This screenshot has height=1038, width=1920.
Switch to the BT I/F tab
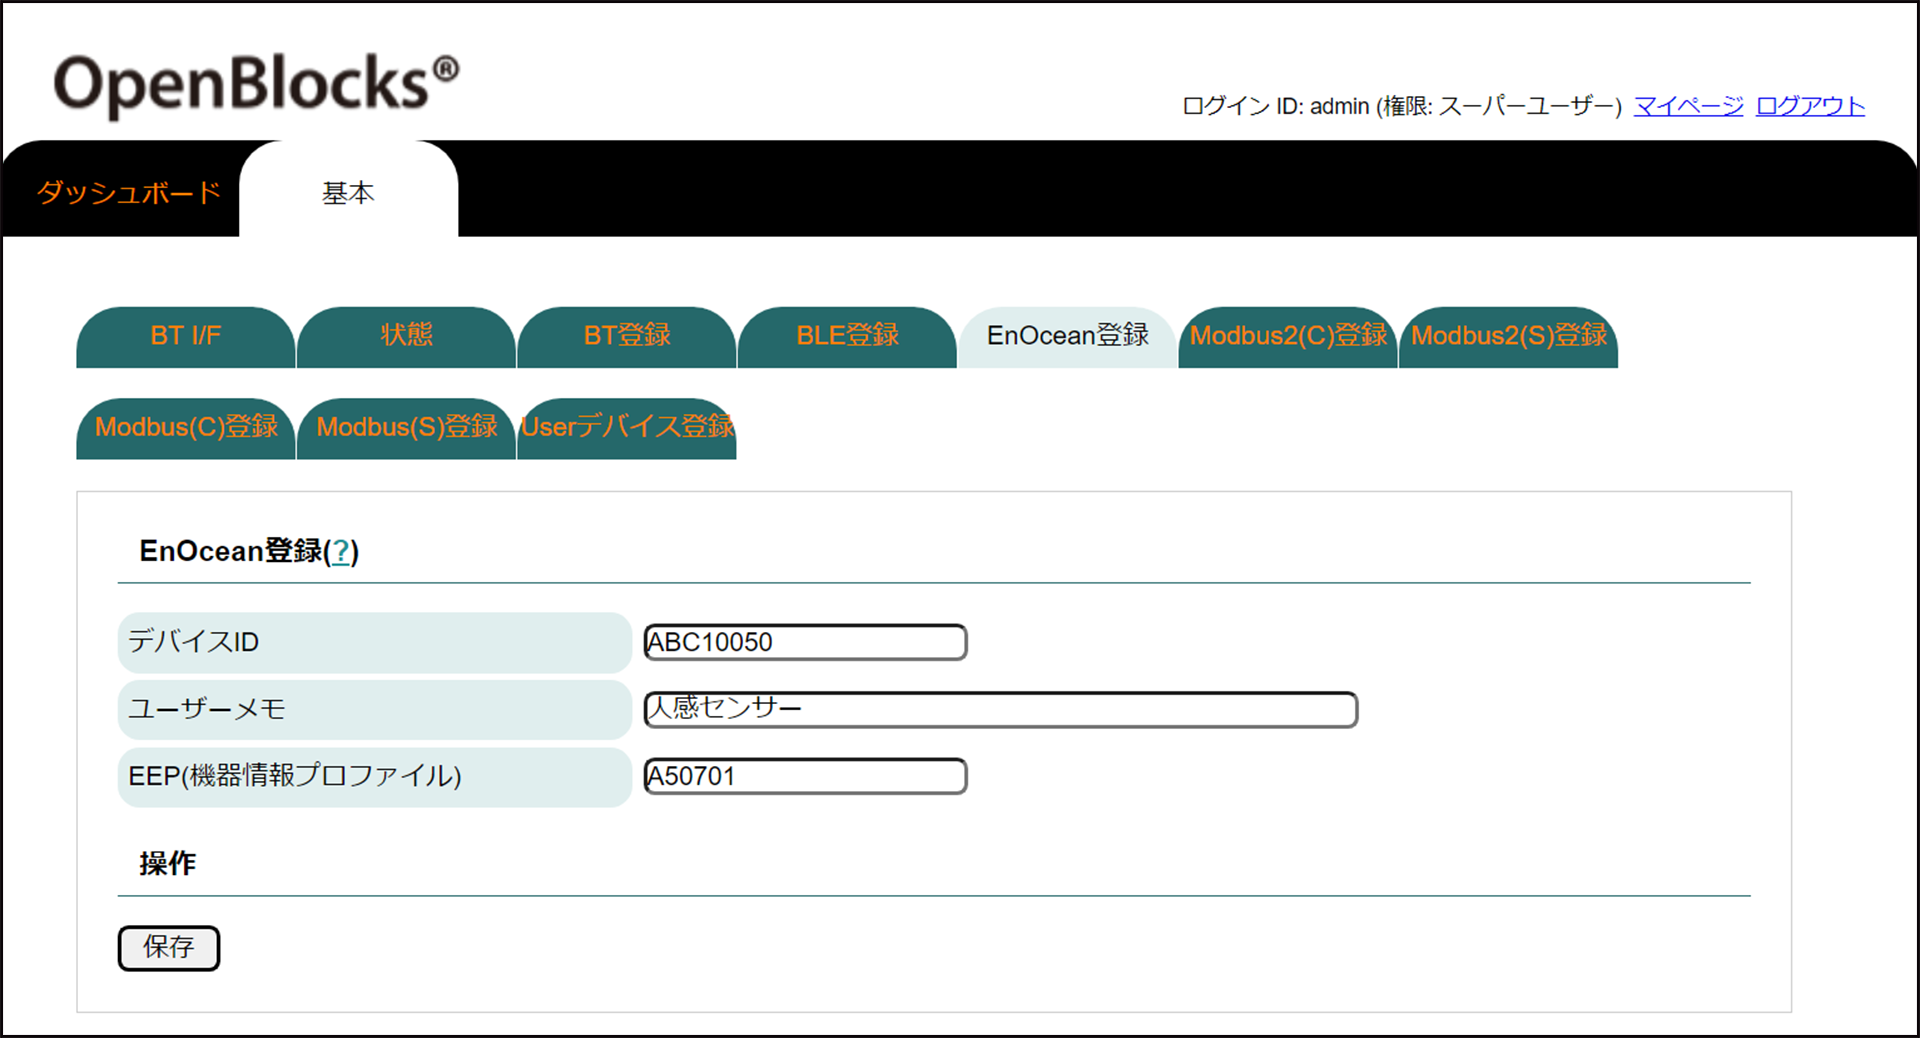tap(186, 337)
